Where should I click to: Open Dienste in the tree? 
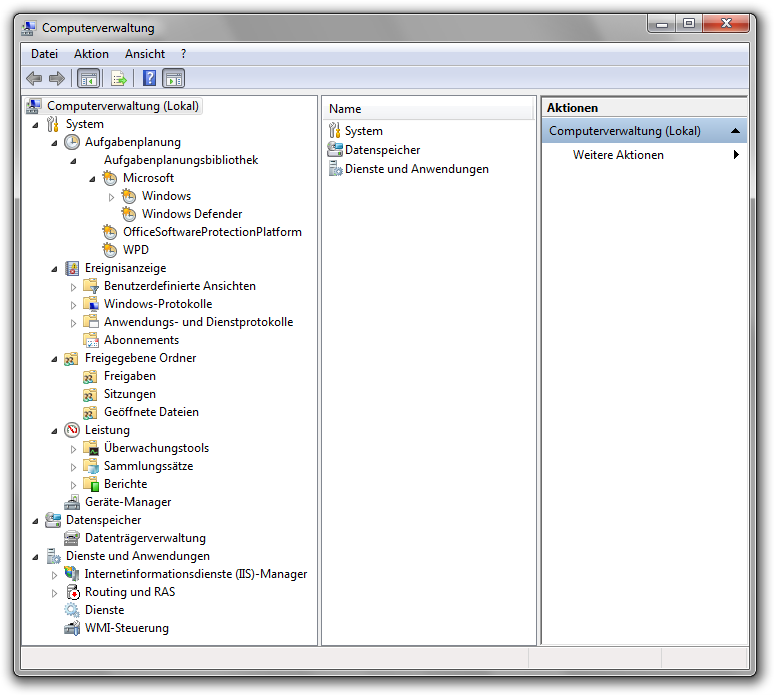pos(104,610)
